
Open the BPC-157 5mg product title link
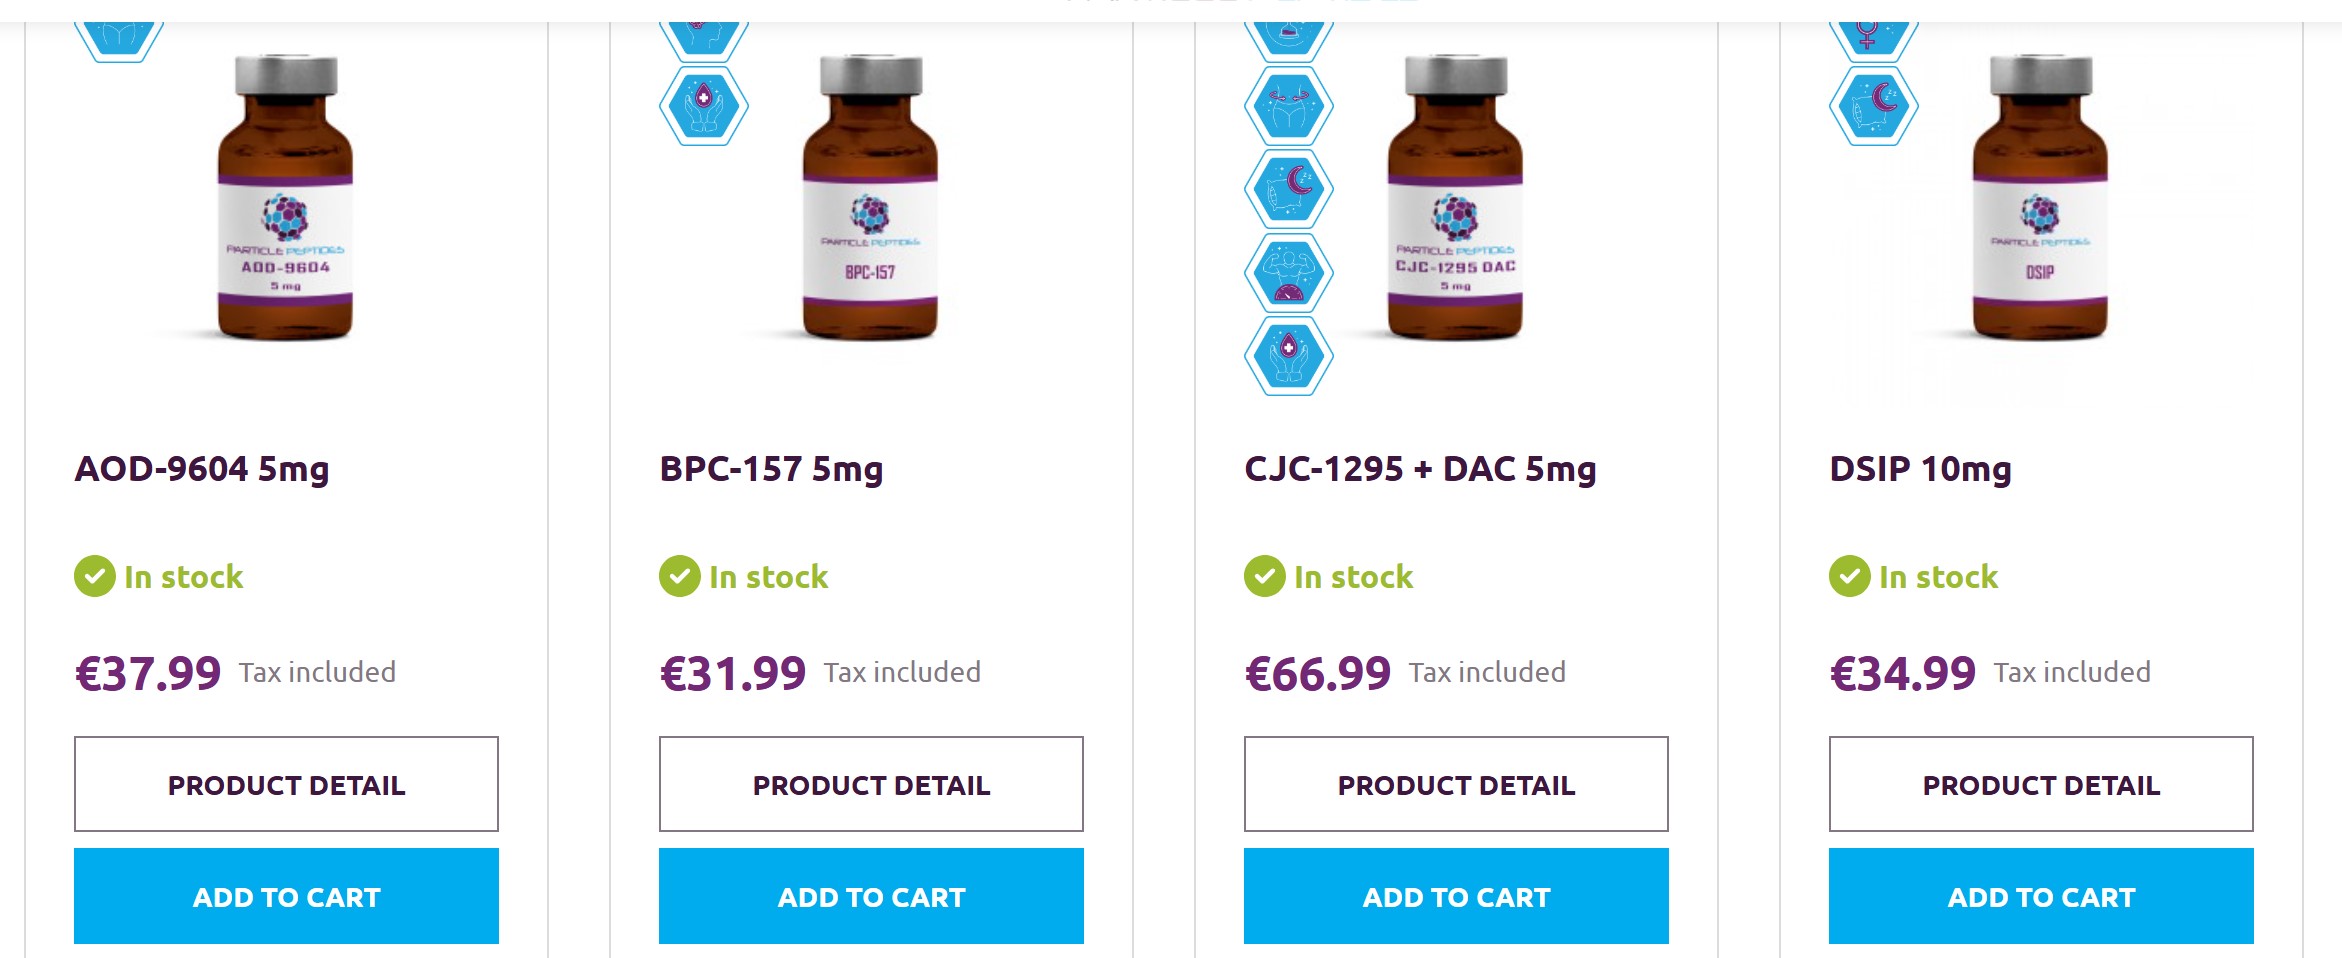point(770,467)
